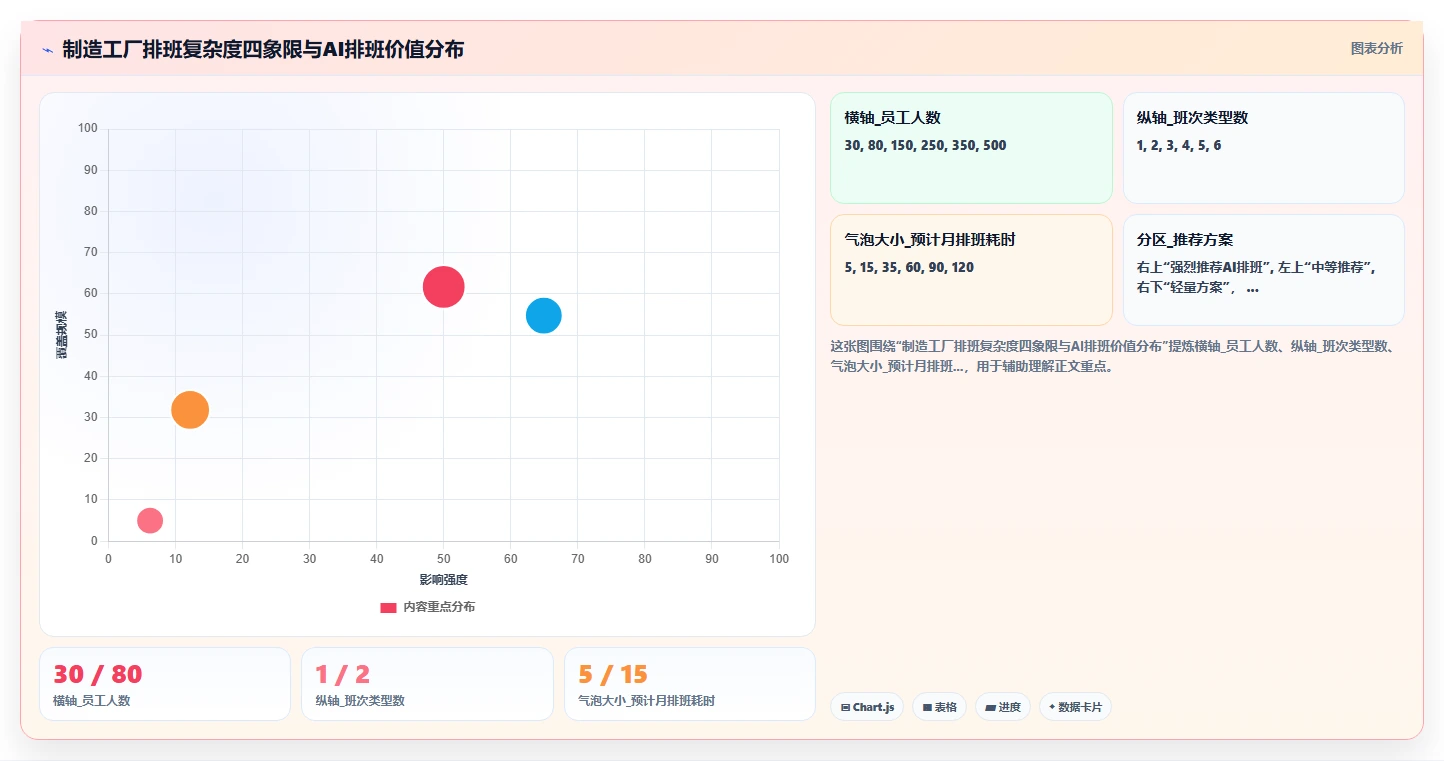
Task: Click the red bubble at x=50
Action: [443, 287]
